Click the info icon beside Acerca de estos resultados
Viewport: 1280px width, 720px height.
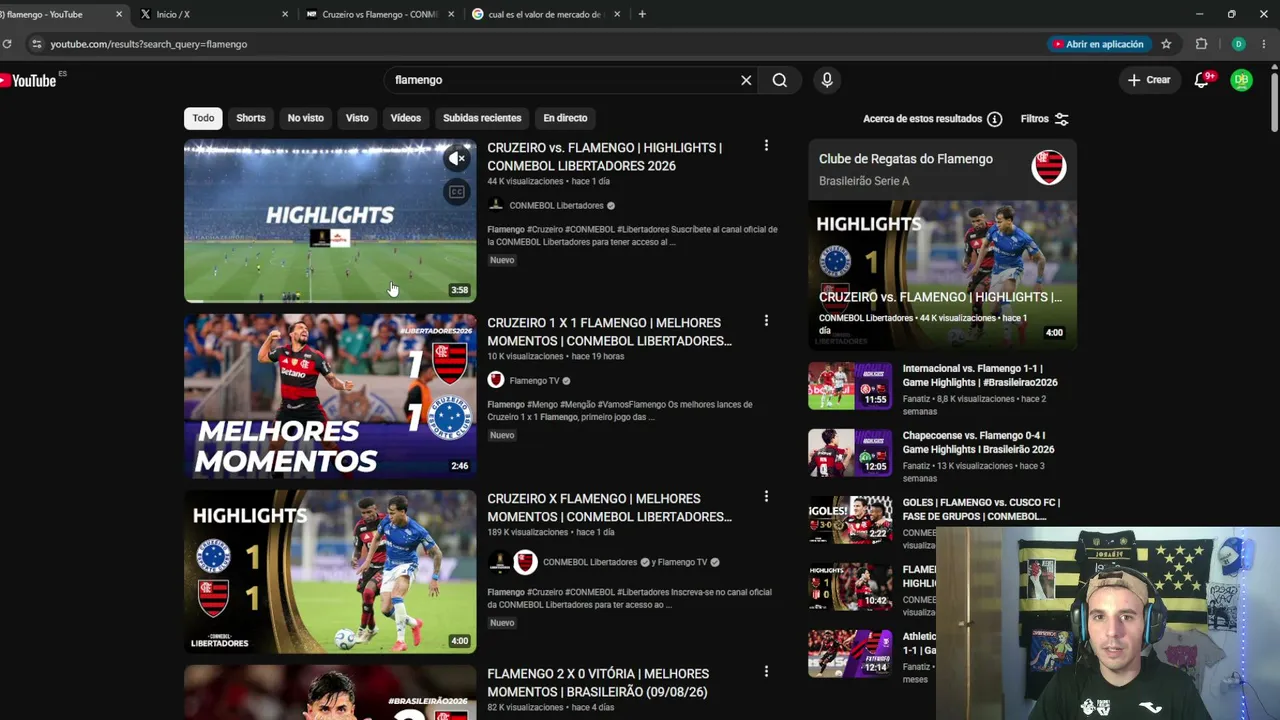click(994, 119)
